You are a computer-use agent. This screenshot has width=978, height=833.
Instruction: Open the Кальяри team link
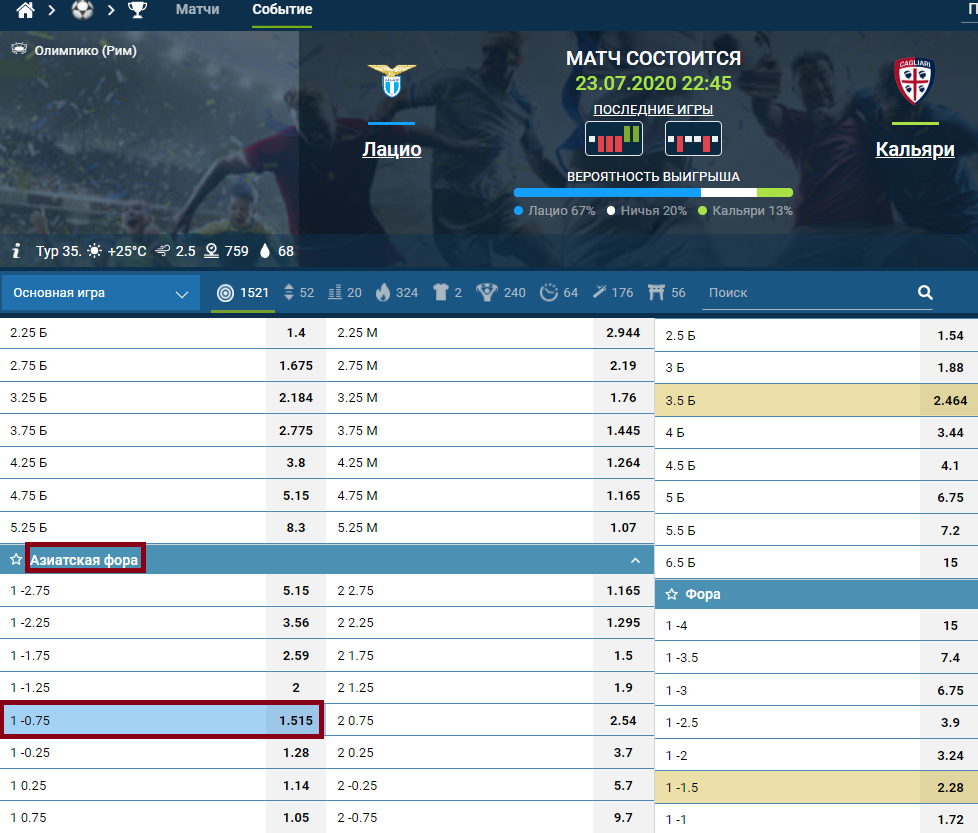point(914,150)
